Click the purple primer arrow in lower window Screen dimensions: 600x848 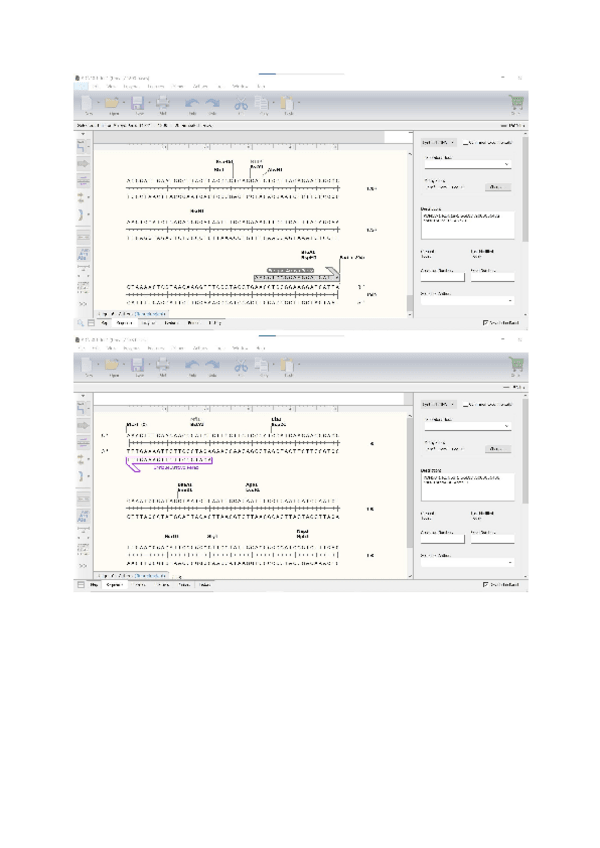169,464
